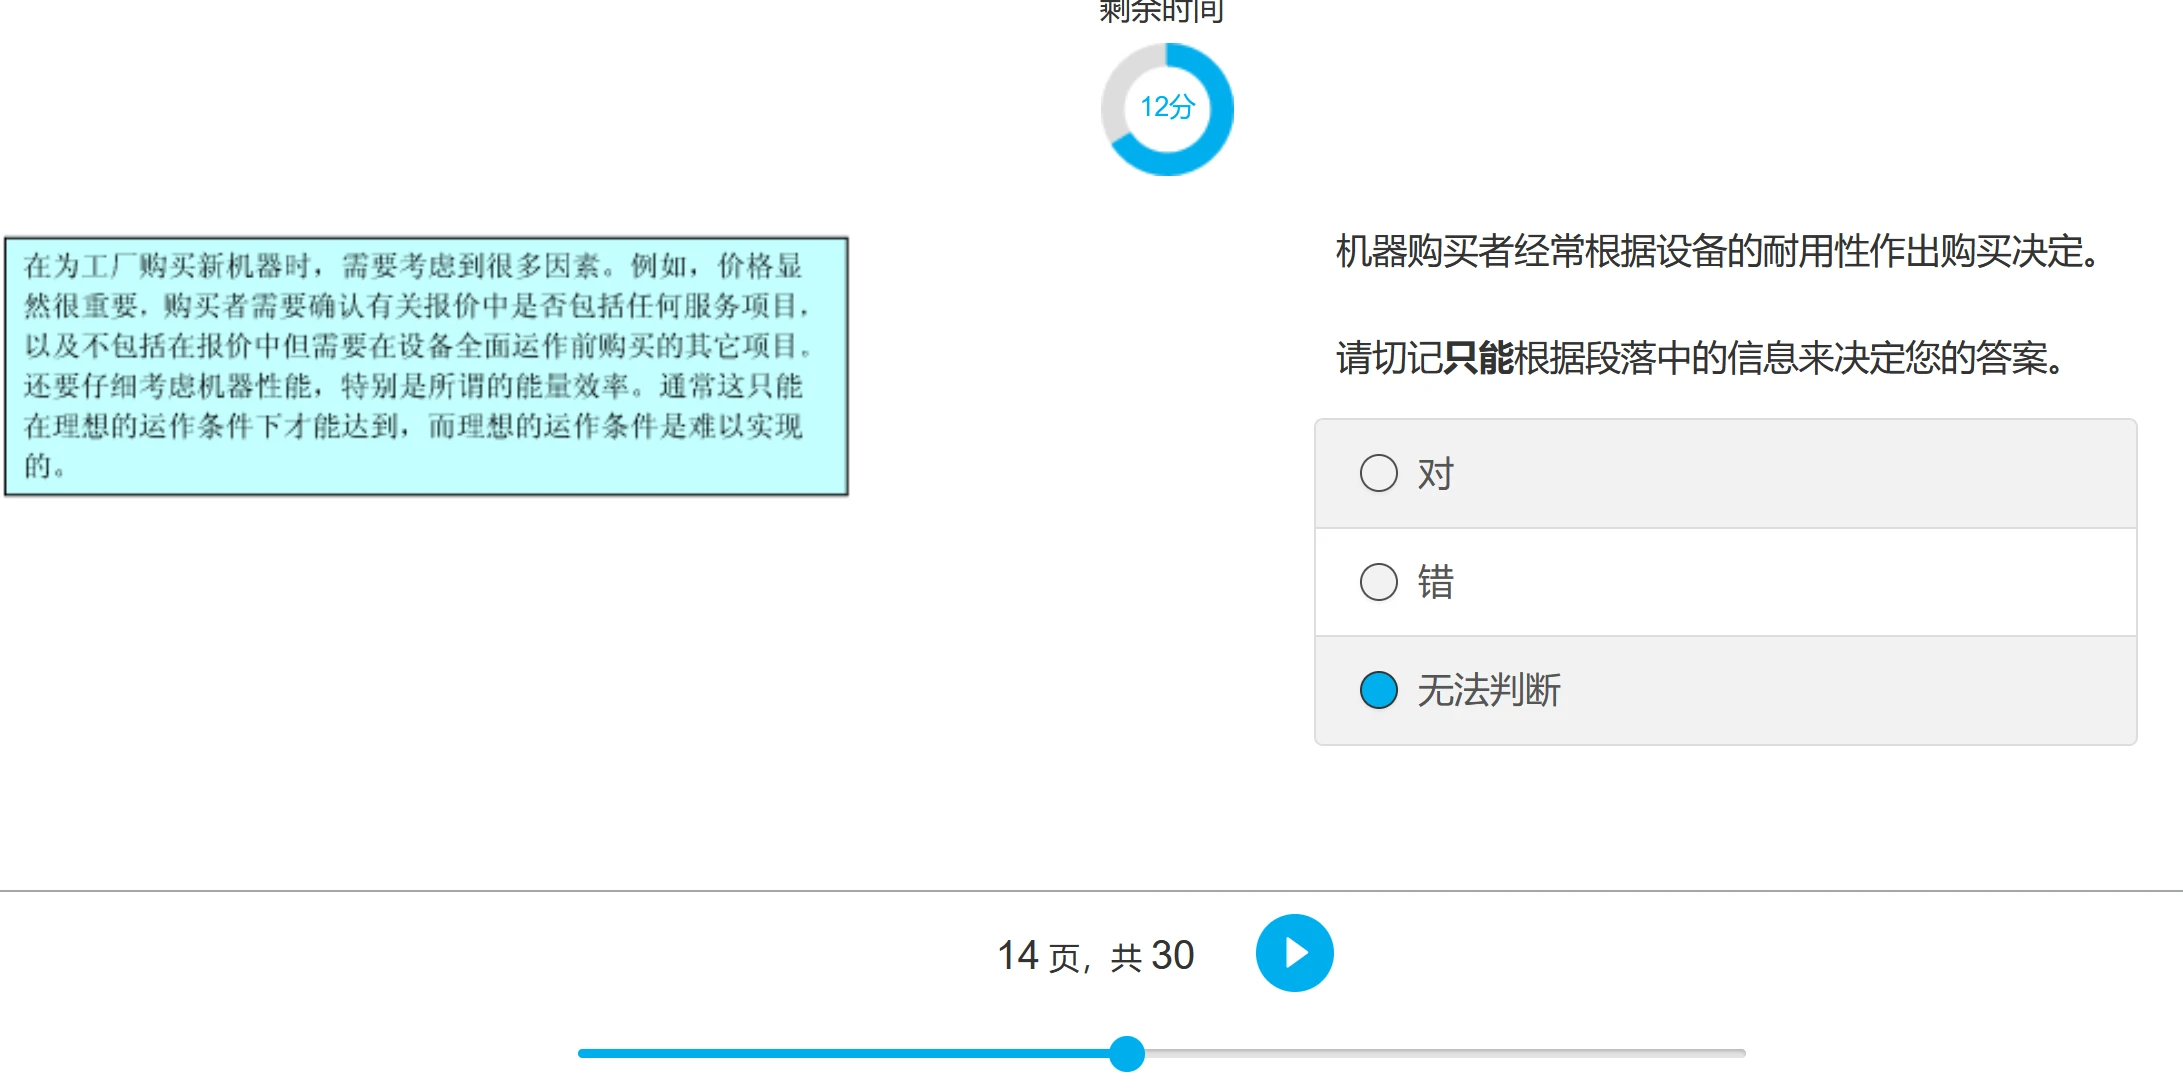Click the total page count 30
Screen dimensions: 2183x1088
(x=1172, y=956)
